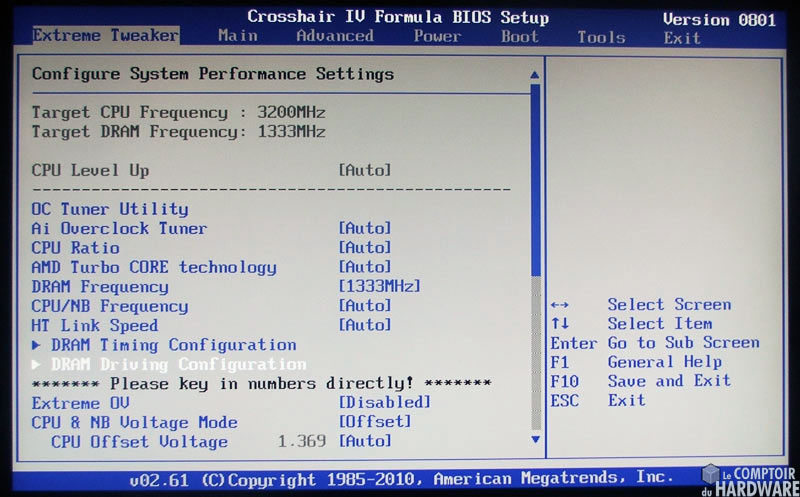Expand DRAM Driving Configuration submenu arrow
The width and height of the screenshot is (800, 497).
tap(36, 364)
